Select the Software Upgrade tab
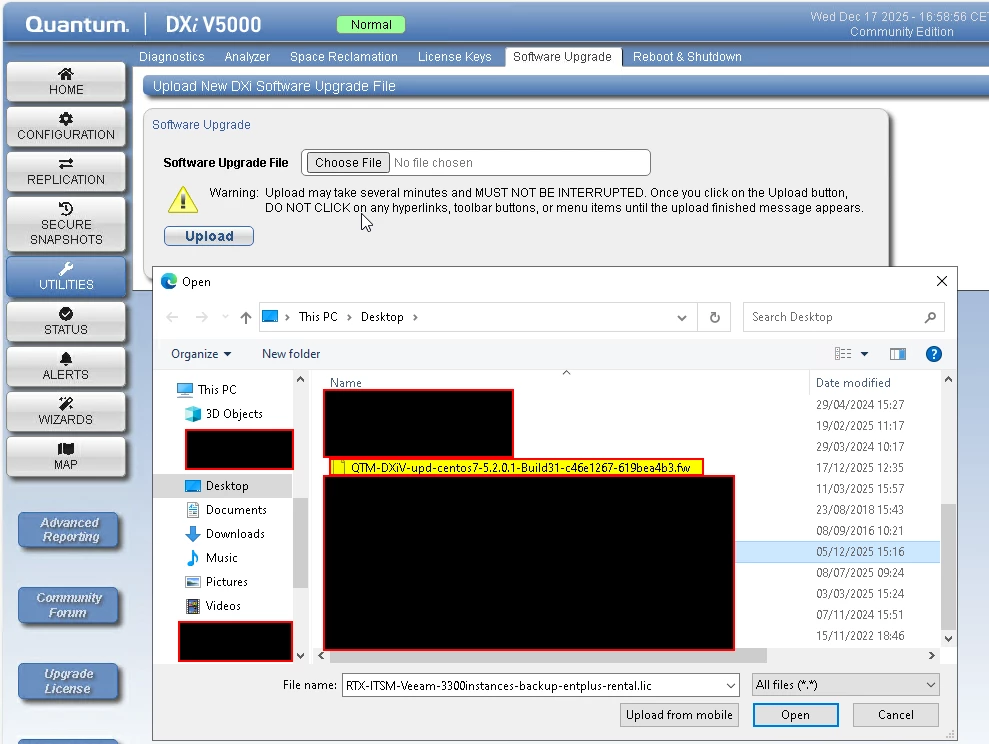The height and width of the screenshot is (744, 989). tap(562, 57)
